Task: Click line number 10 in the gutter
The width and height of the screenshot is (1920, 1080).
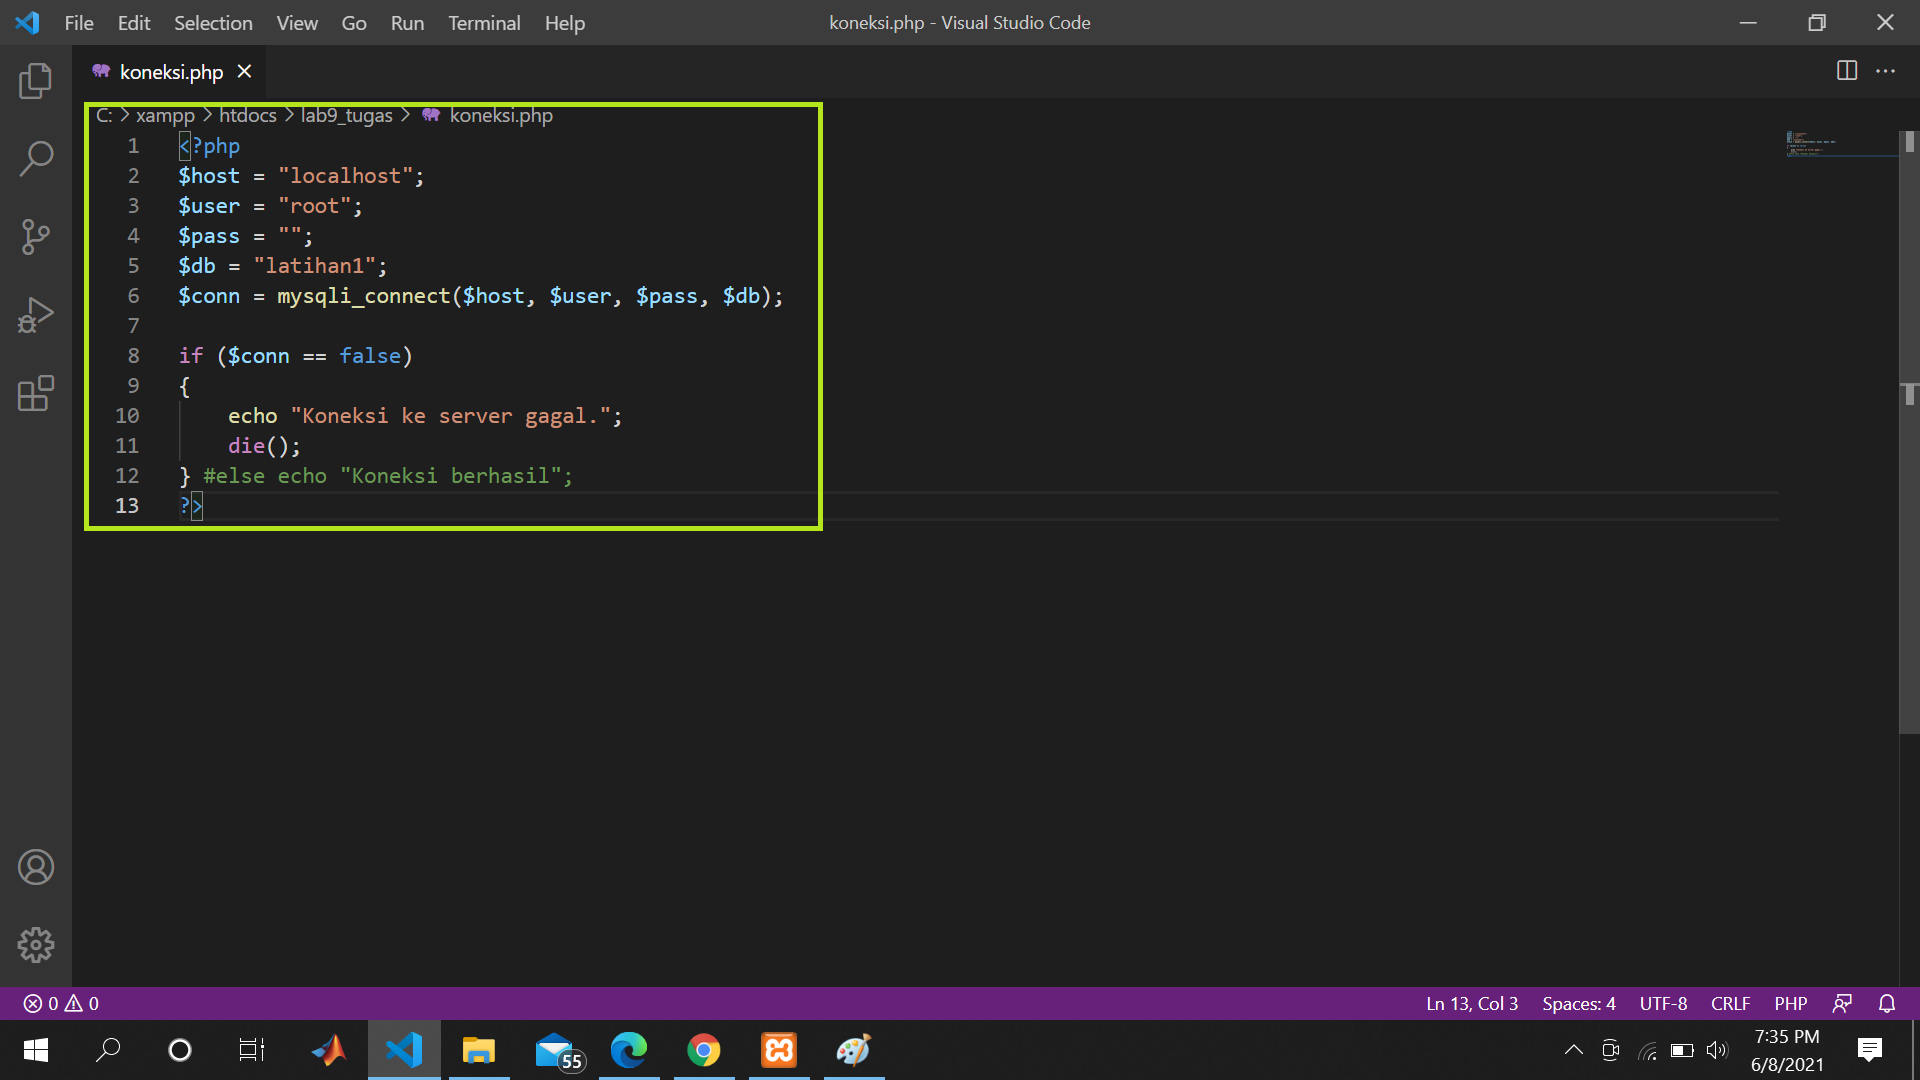Action: (127, 416)
